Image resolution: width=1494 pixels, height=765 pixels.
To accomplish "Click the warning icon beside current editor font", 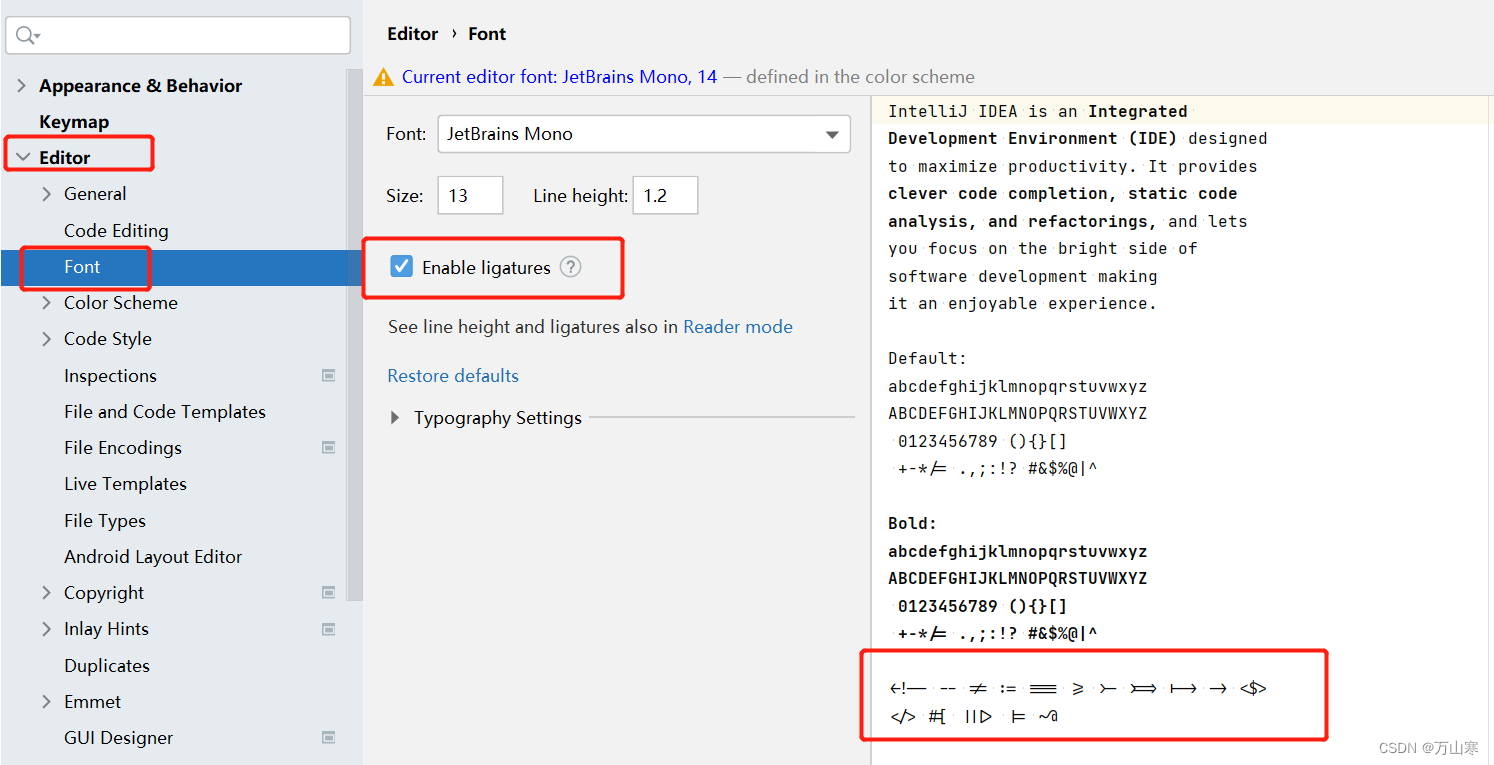I will click(383, 77).
